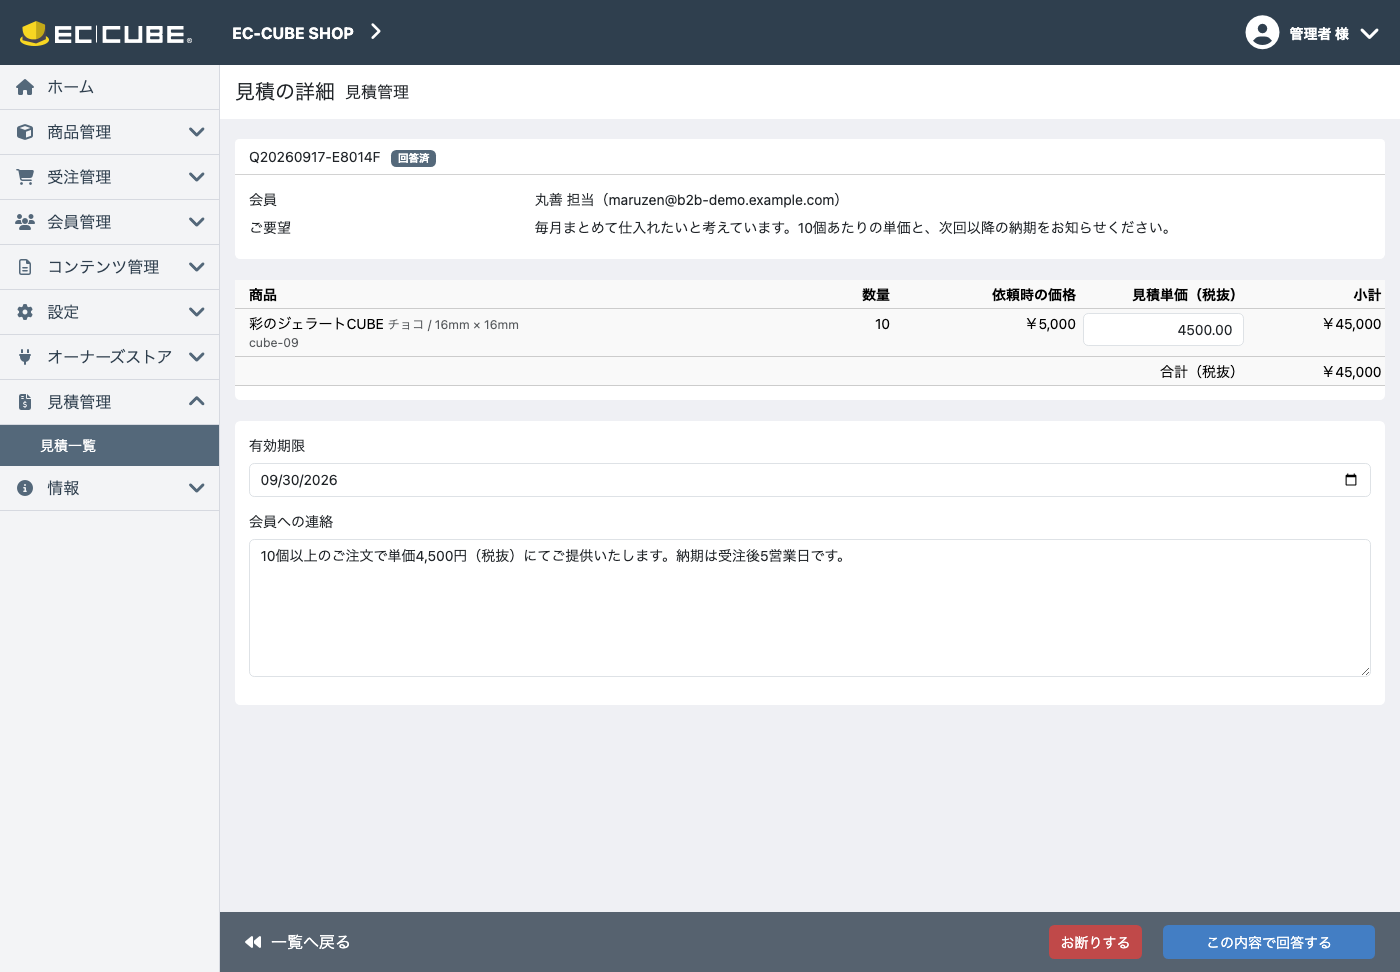Click the admin user avatar icon
Image resolution: width=1400 pixels, height=972 pixels.
pyautogui.click(x=1262, y=32)
